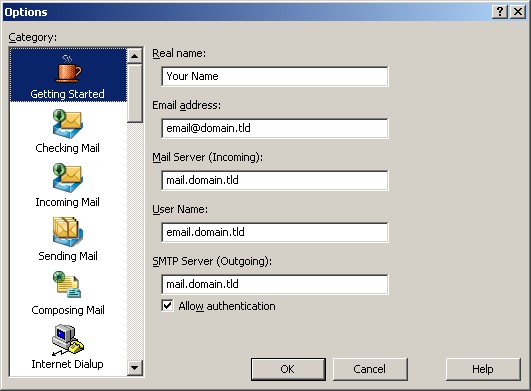Screen dimensions: 531x391
Task: Click into the Real name field
Action: 275,76
